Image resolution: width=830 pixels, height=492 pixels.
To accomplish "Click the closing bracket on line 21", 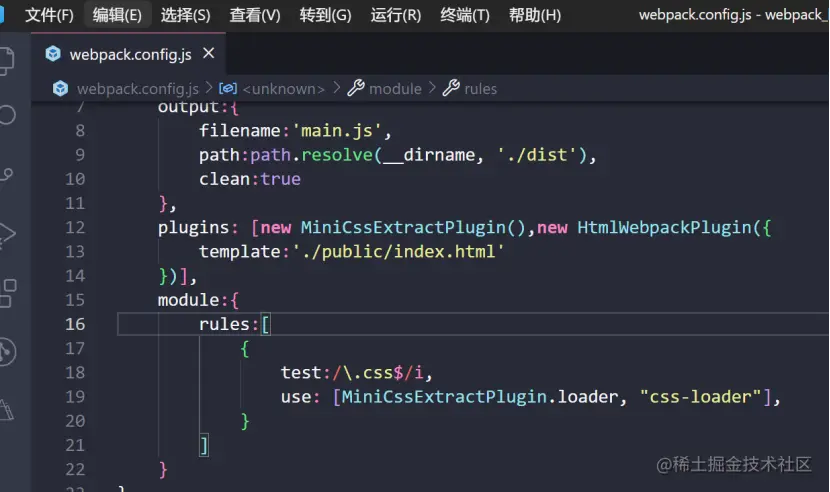I will tap(204, 445).
